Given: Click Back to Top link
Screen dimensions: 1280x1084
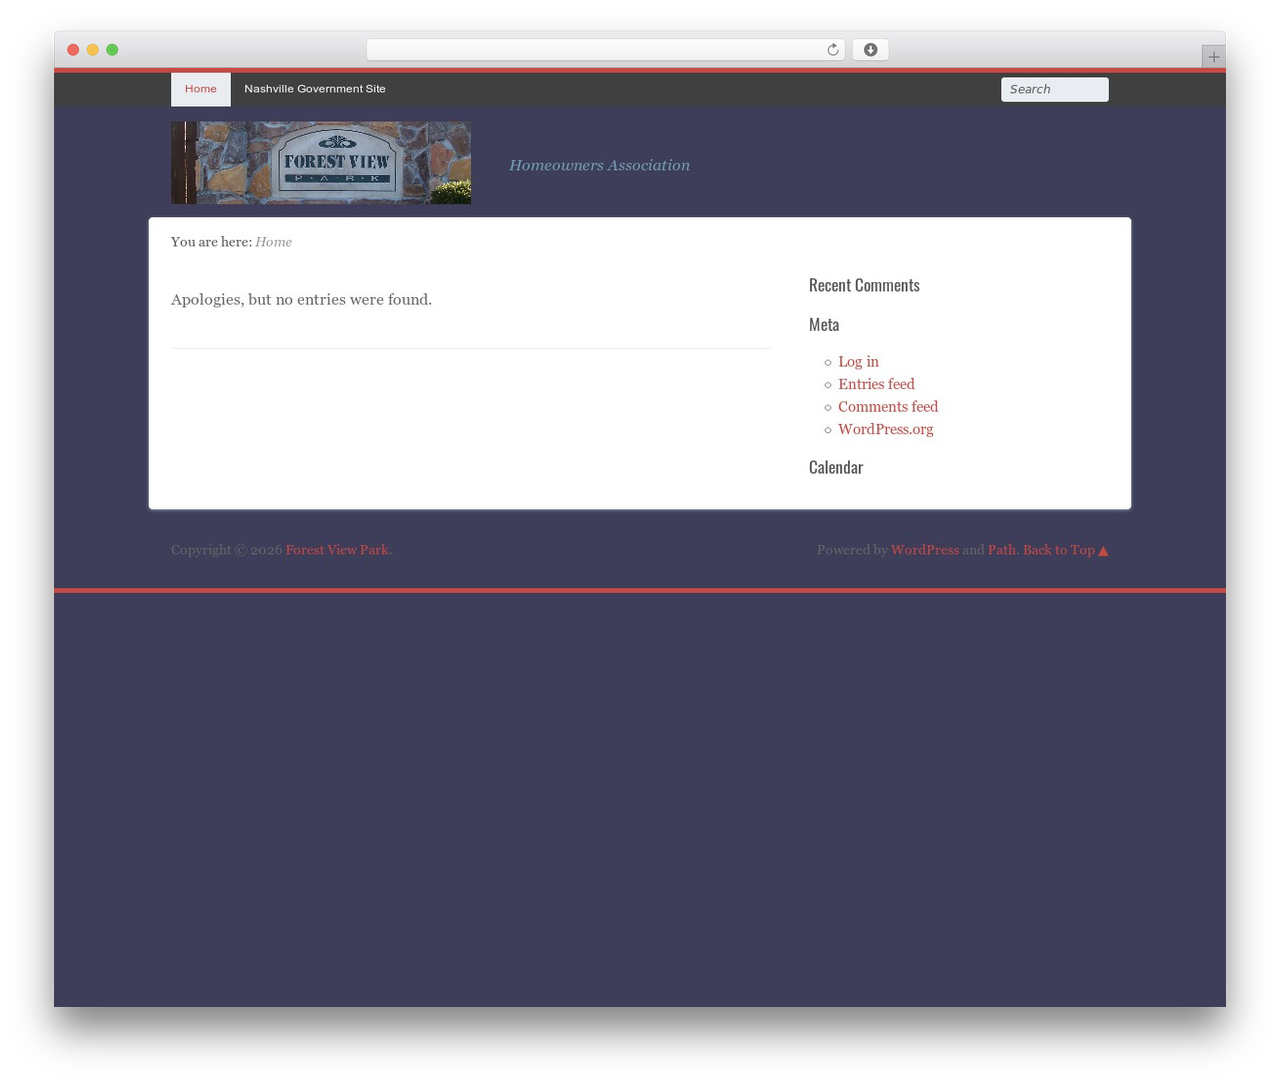Looking at the screenshot, I should click(1065, 550).
